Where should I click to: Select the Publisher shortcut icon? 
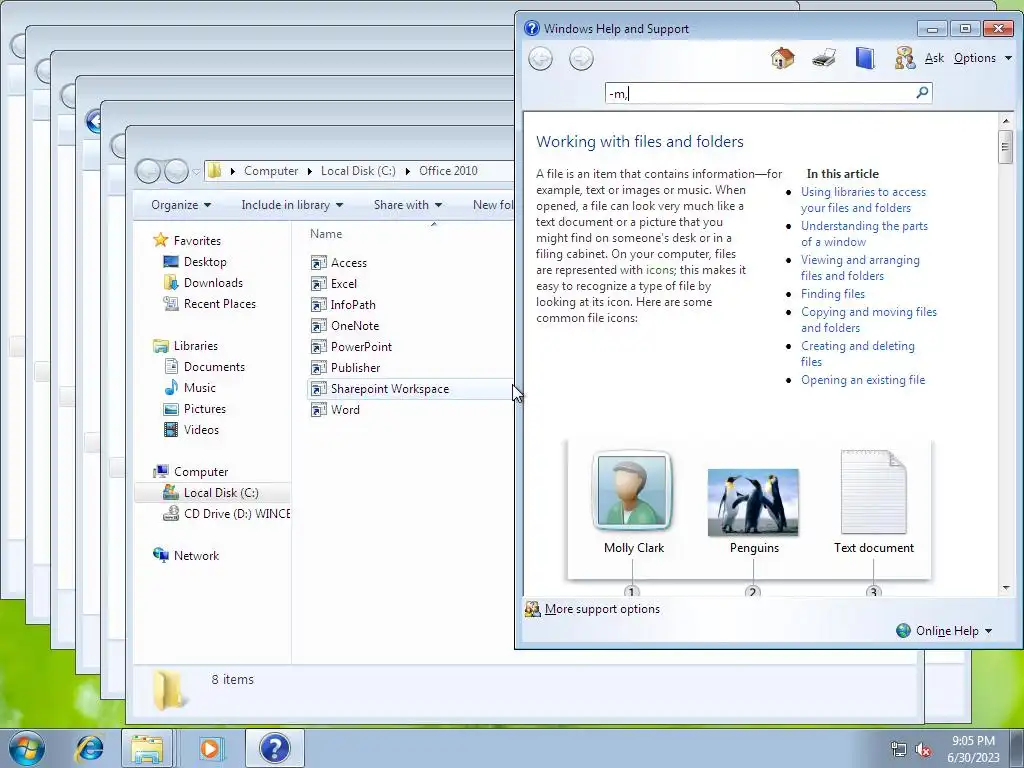click(x=319, y=368)
